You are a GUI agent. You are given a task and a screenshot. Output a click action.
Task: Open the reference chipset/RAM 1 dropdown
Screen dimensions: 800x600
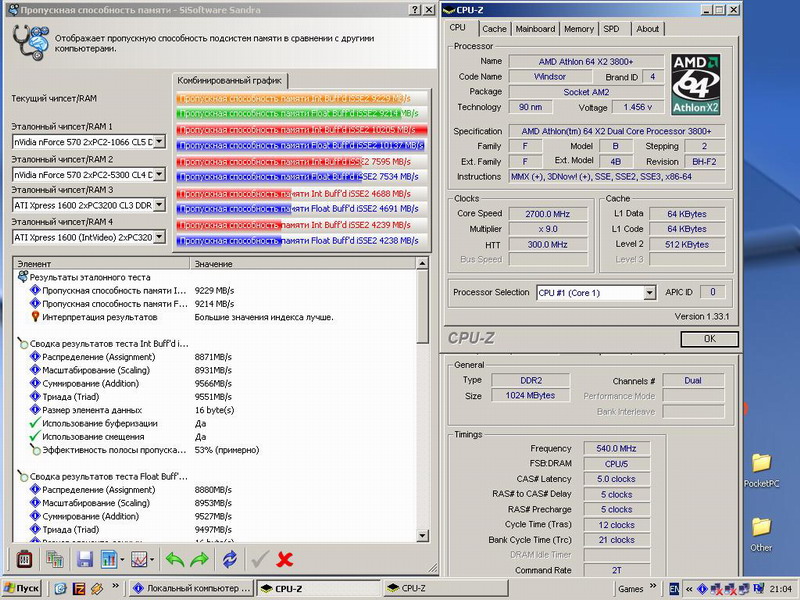[x=159, y=141]
